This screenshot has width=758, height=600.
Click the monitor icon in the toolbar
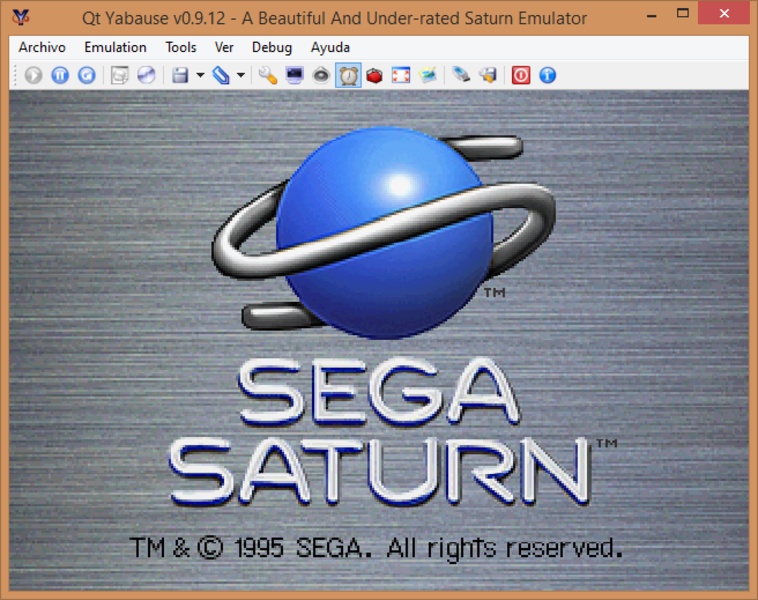(295, 75)
